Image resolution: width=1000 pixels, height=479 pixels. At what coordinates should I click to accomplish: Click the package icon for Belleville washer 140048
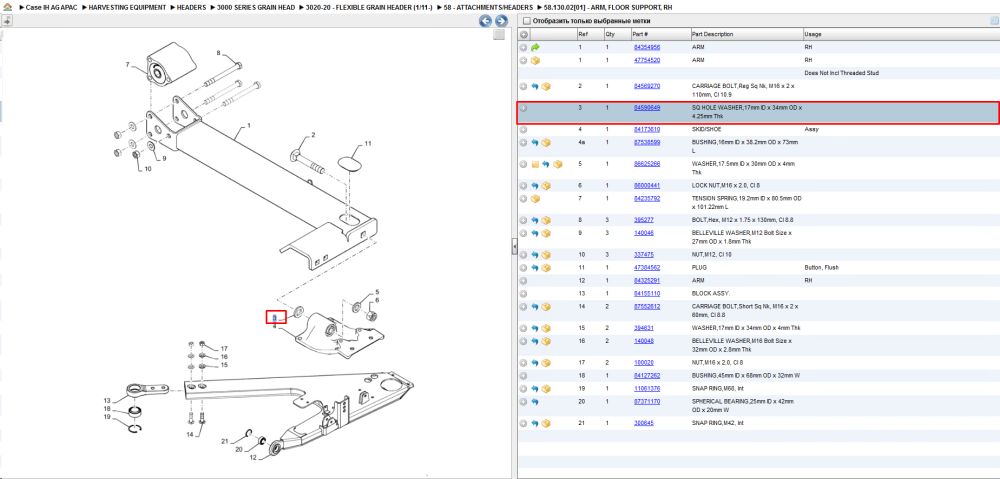coord(546,341)
